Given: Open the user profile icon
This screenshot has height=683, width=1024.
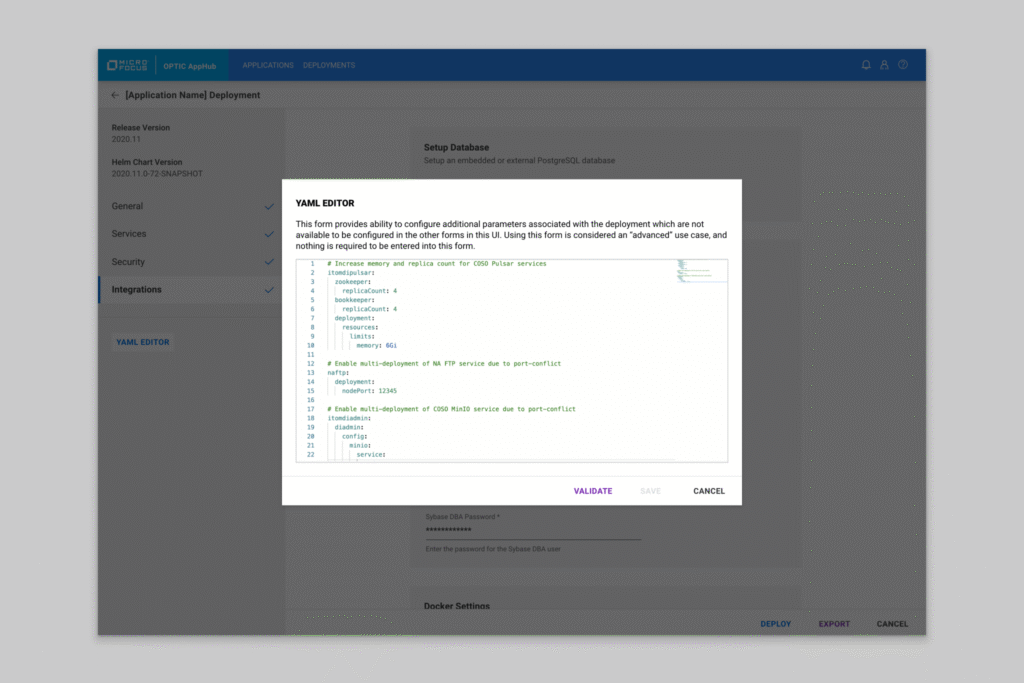Looking at the screenshot, I should click(x=884, y=65).
